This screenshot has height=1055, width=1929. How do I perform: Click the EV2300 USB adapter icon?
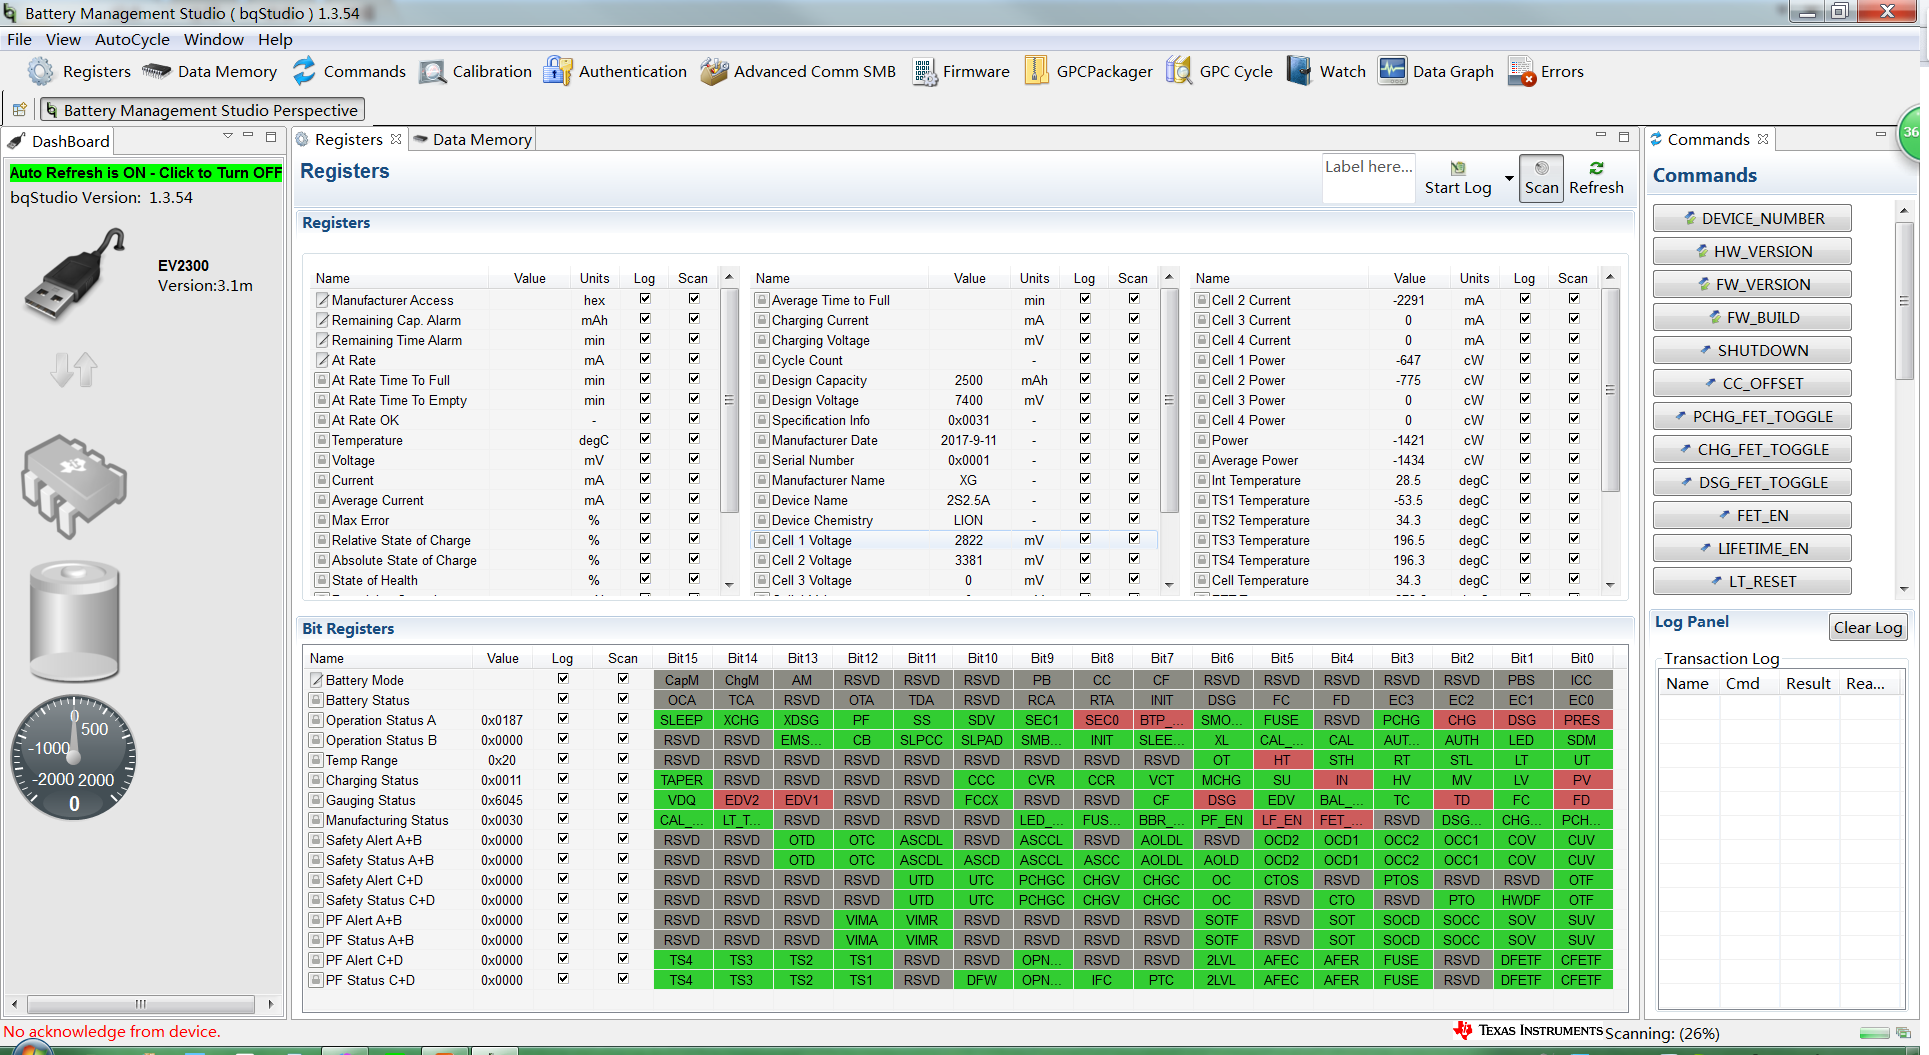(x=75, y=273)
